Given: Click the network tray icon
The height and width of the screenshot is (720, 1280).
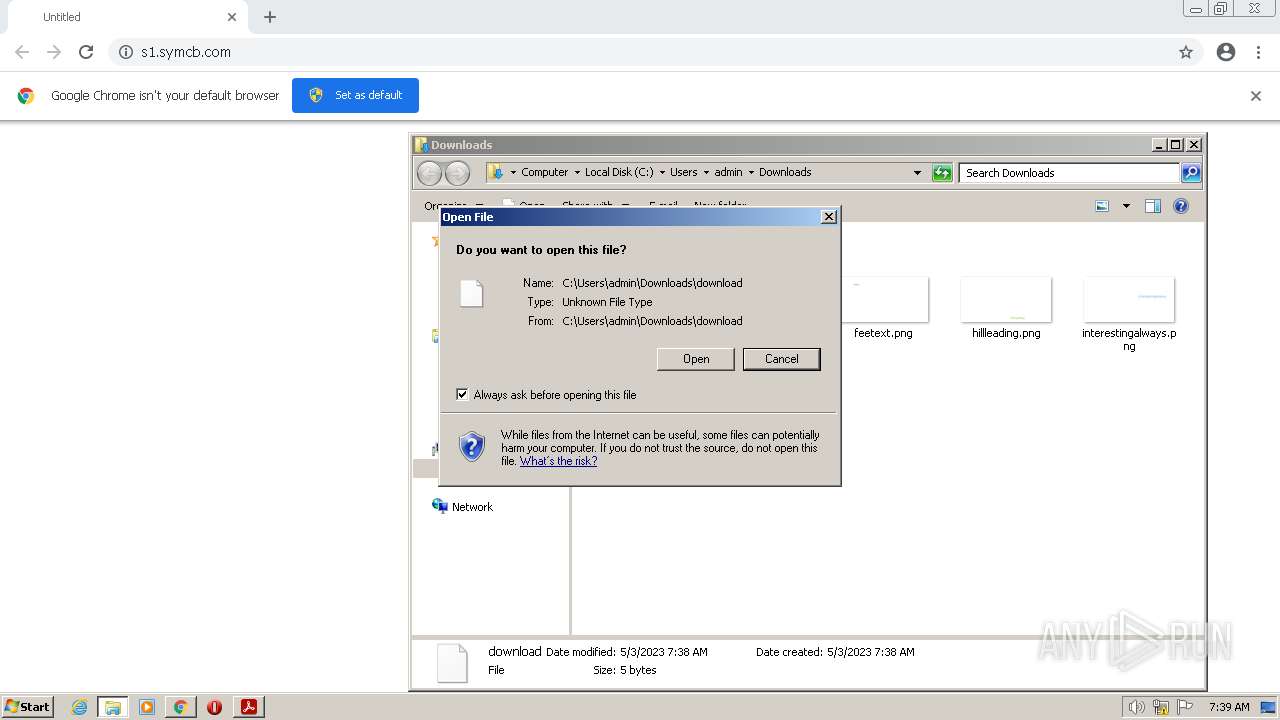Looking at the screenshot, I should (x=1161, y=707).
